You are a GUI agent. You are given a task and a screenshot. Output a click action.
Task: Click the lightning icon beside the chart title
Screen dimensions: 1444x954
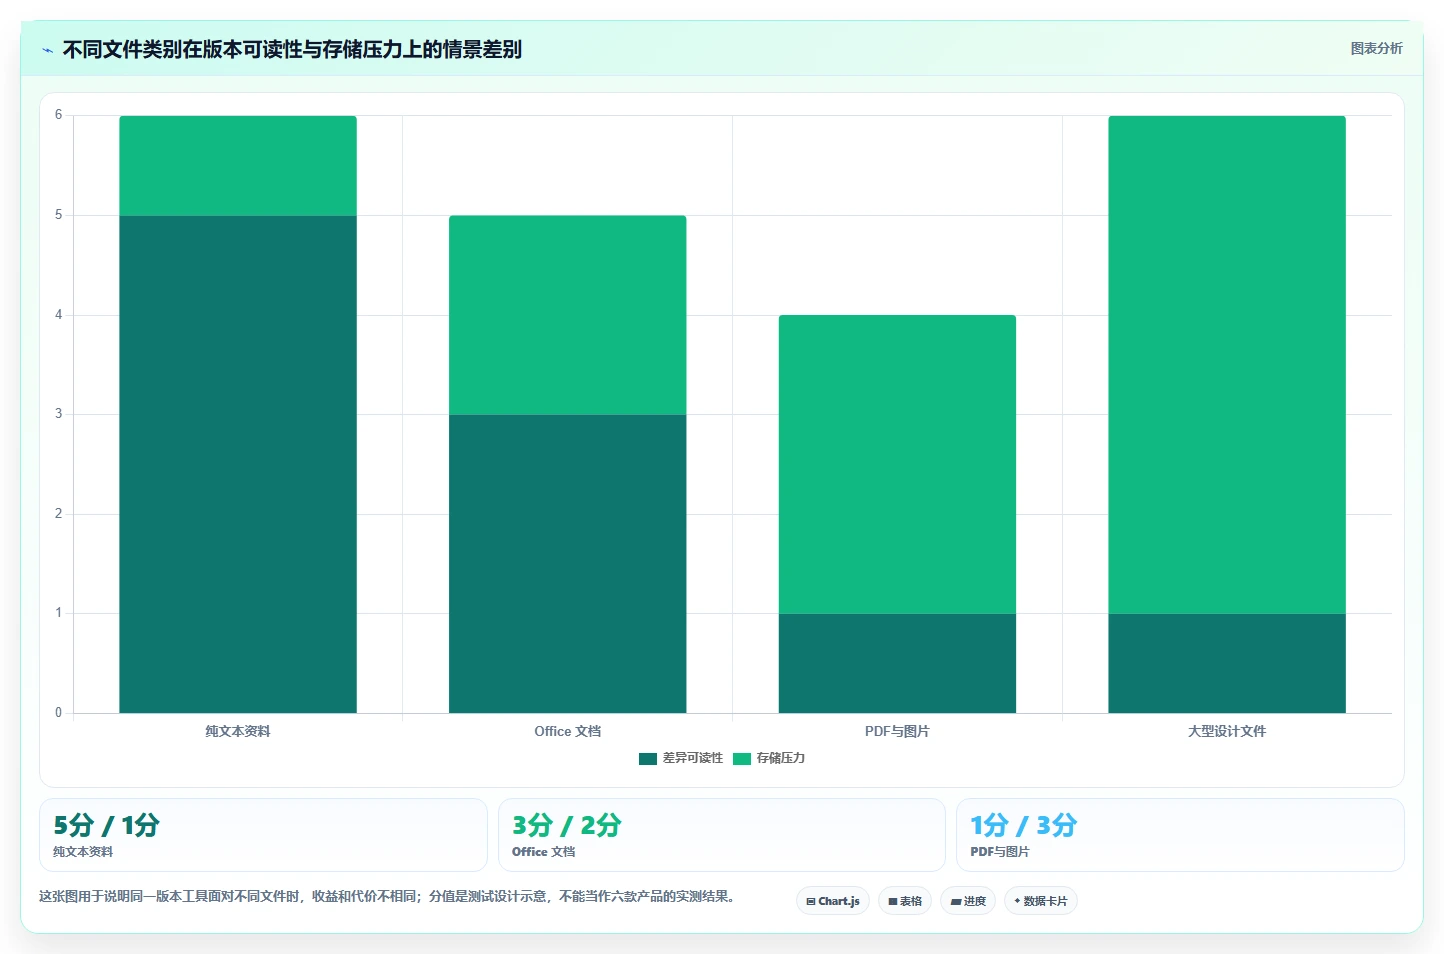tap(47, 50)
